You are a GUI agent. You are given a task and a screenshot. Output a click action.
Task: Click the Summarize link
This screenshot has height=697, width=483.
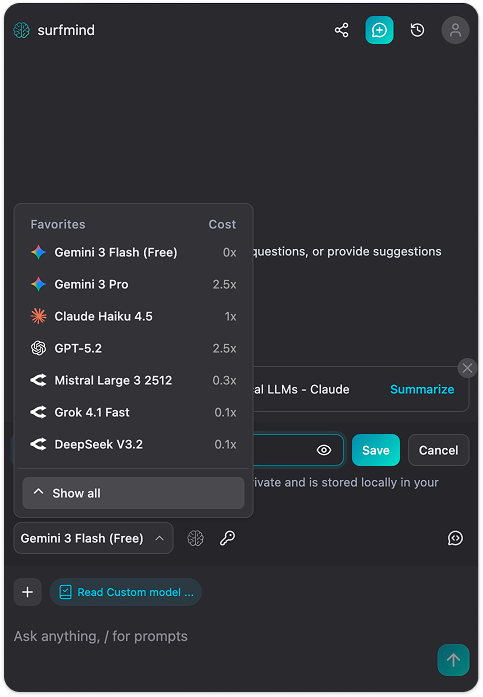[422, 389]
